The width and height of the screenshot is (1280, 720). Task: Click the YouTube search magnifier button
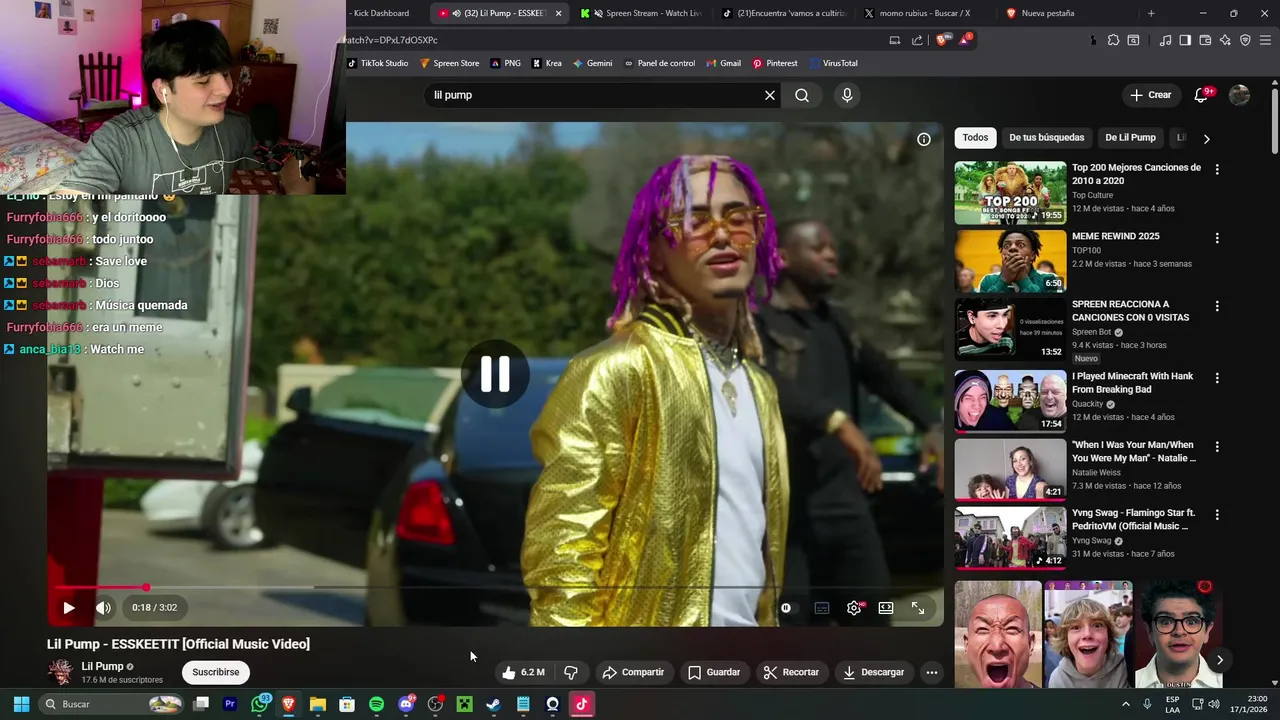pos(802,95)
